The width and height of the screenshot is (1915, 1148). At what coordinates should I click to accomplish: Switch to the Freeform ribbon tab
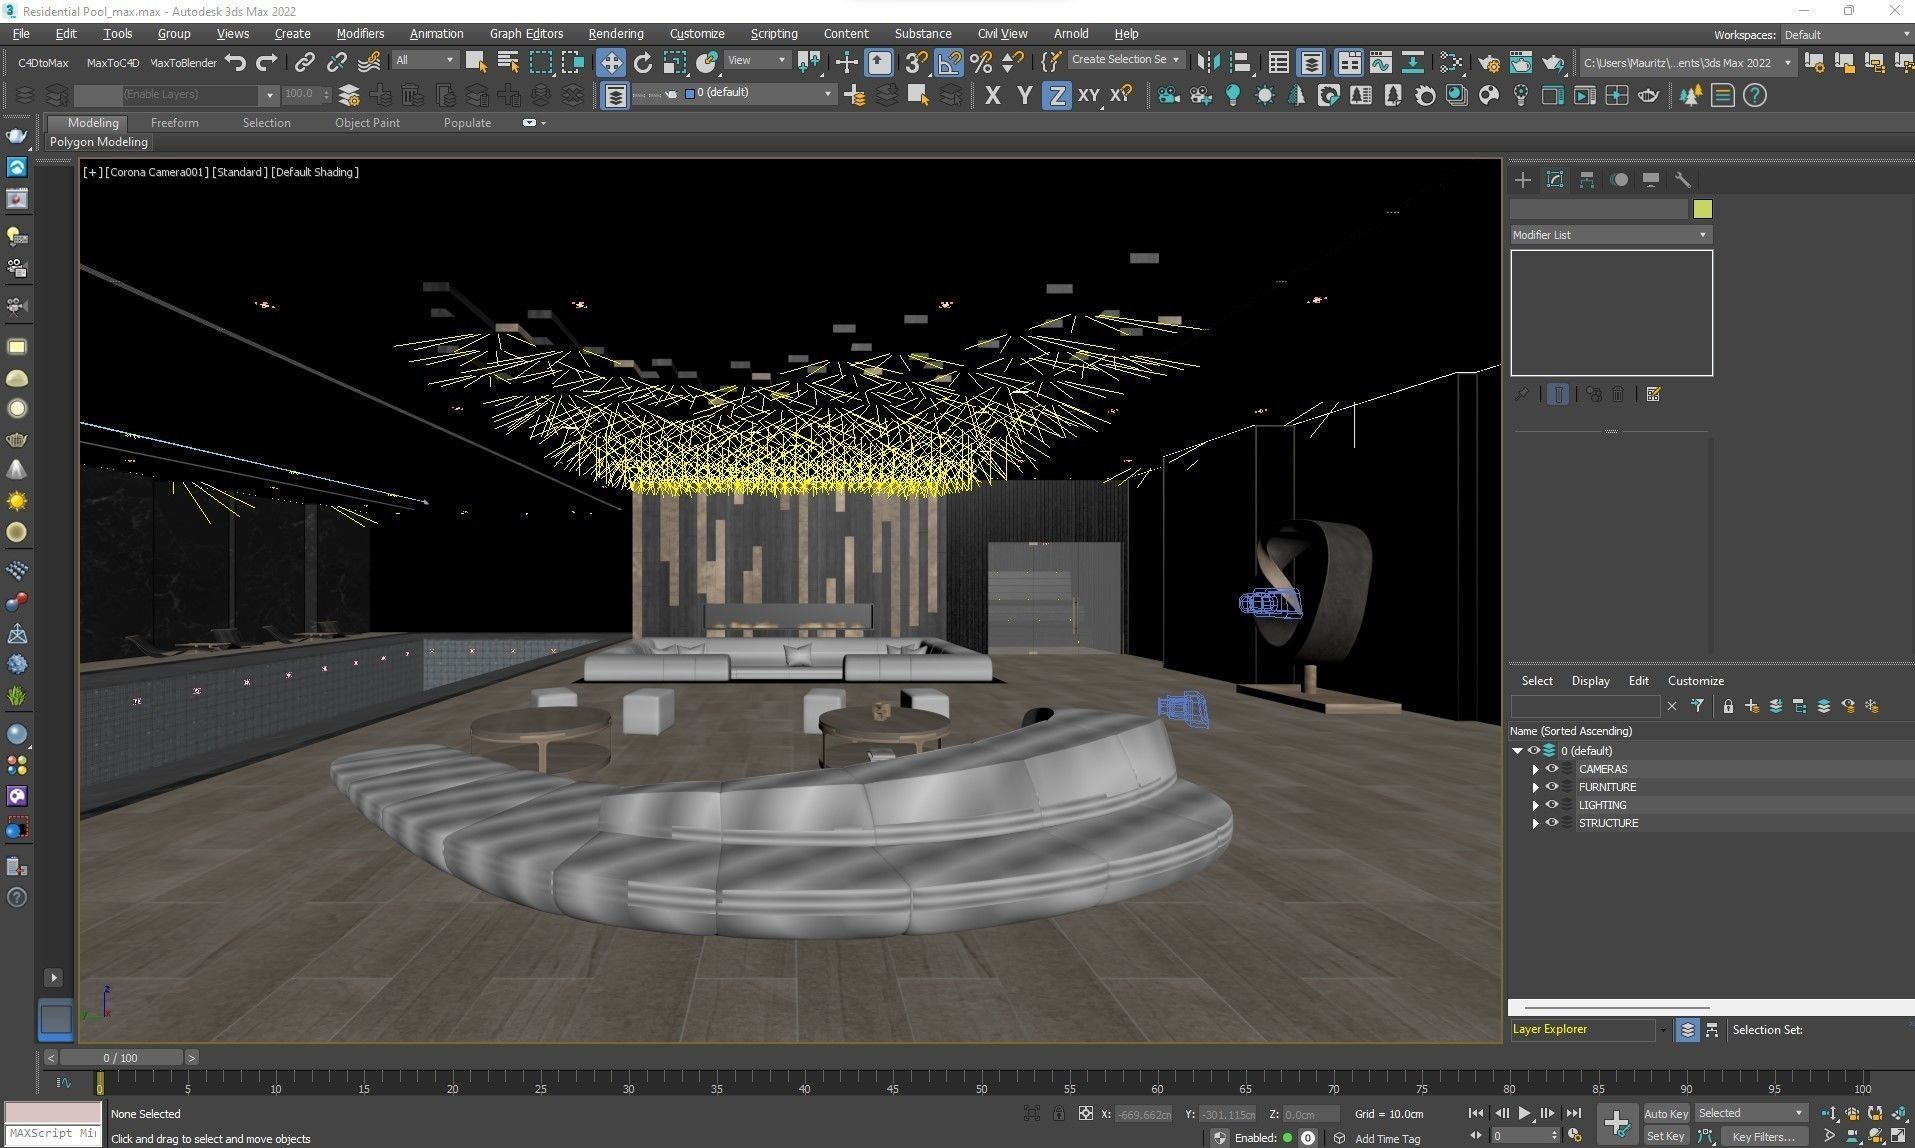tap(174, 123)
